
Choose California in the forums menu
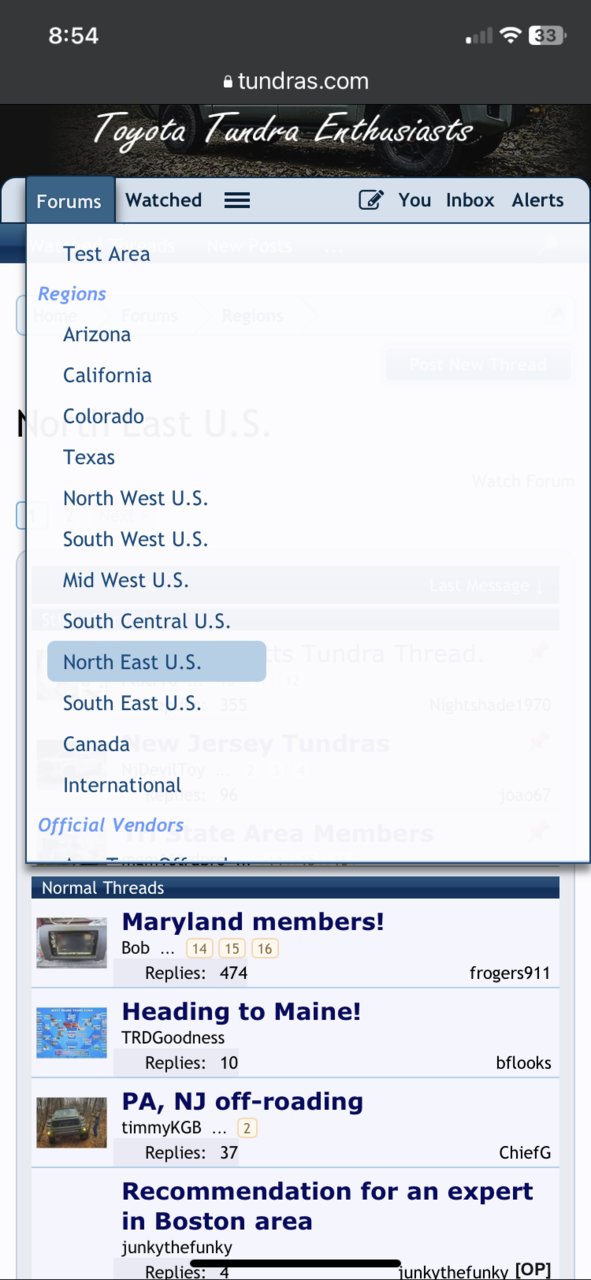tap(107, 375)
